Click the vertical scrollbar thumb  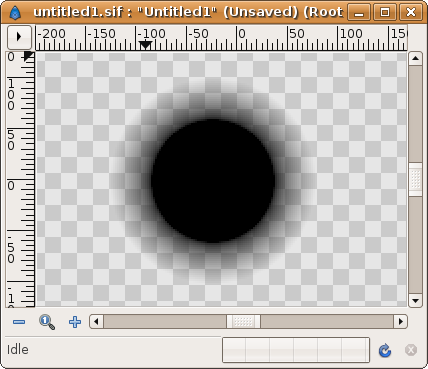tap(415, 179)
